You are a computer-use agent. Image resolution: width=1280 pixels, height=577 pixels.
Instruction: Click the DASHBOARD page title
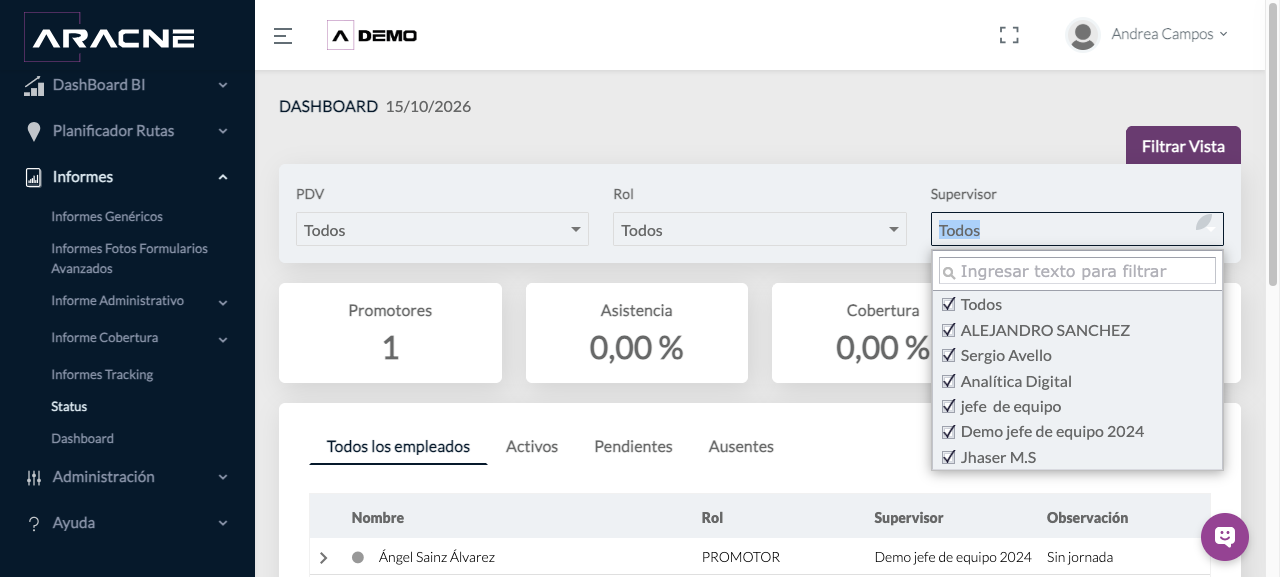(x=328, y=106)
